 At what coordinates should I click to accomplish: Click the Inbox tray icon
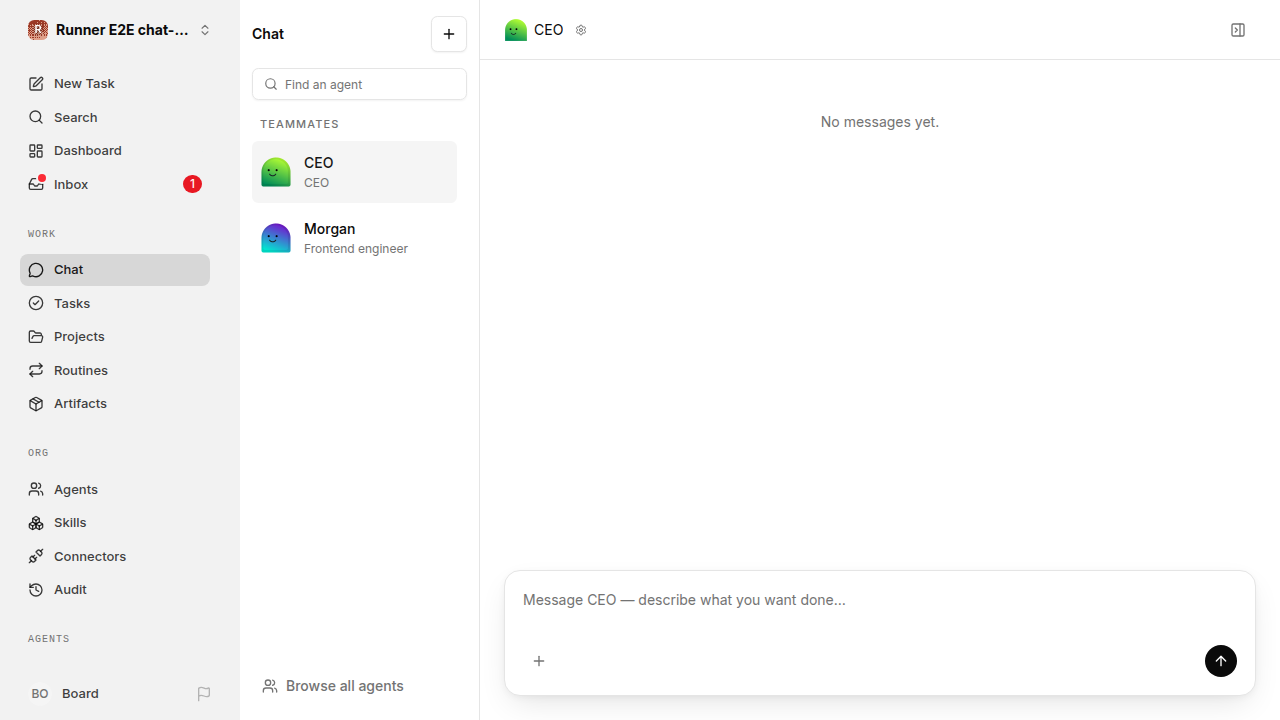(36, 184)
